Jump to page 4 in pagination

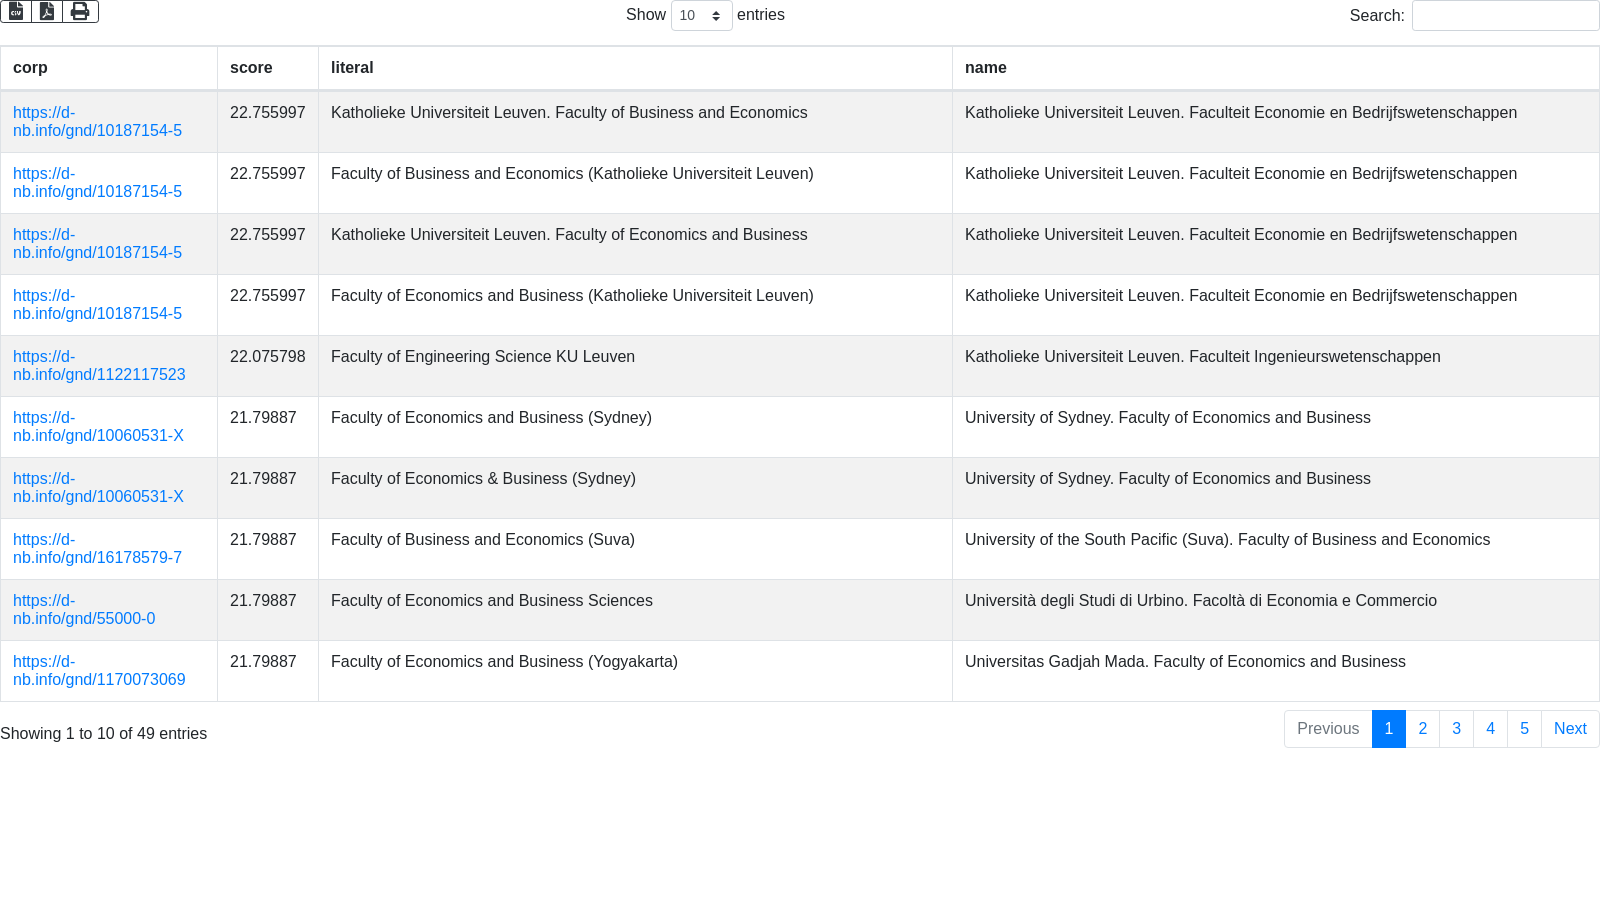1490,729
